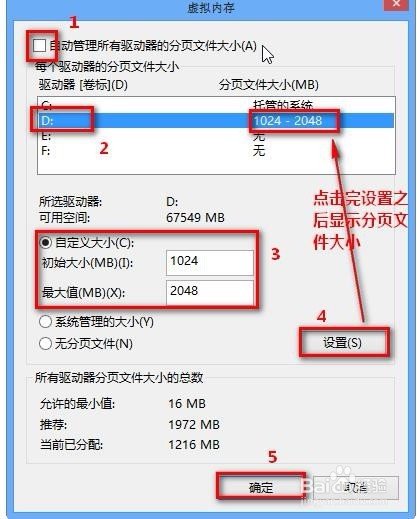417x519 pixels.
Task: Select drive F: in the drive list
Action: click(216, 151)
